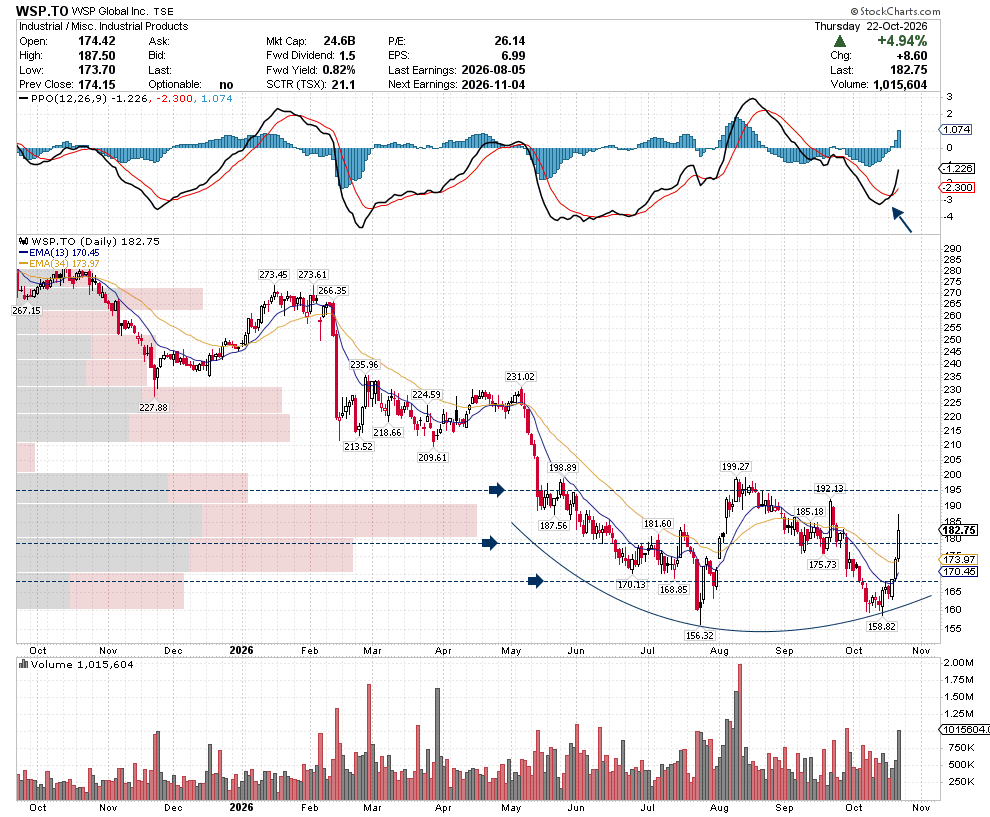The image size is (990, 817).
Task: Click the company name WSP Global Inc.
Action: click(x=110, y=11)
